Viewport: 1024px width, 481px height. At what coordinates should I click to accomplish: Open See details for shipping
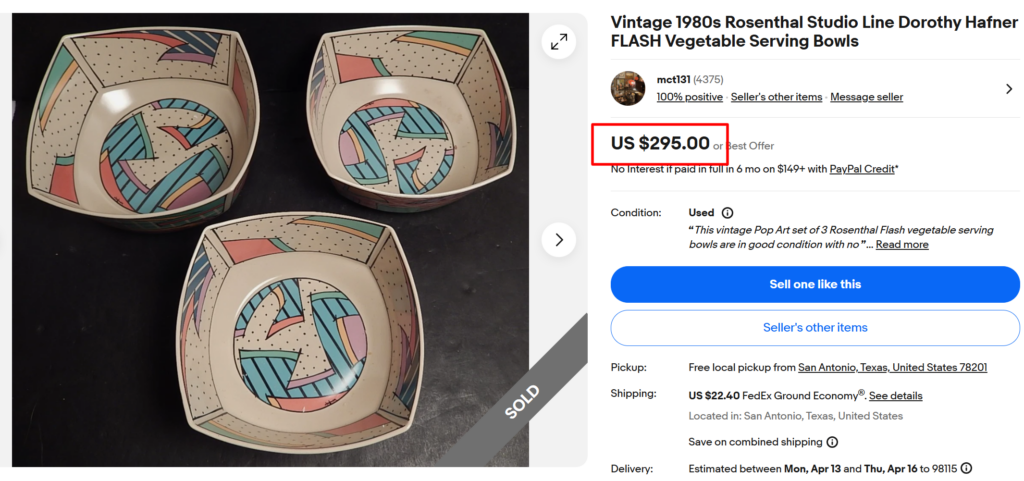pyautogui.click(x=895, y=396)
